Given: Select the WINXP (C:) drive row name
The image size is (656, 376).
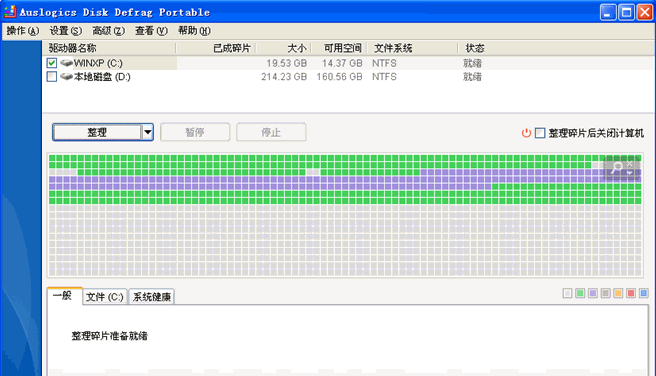Looking at the screenshot, I should click(98, 63).
